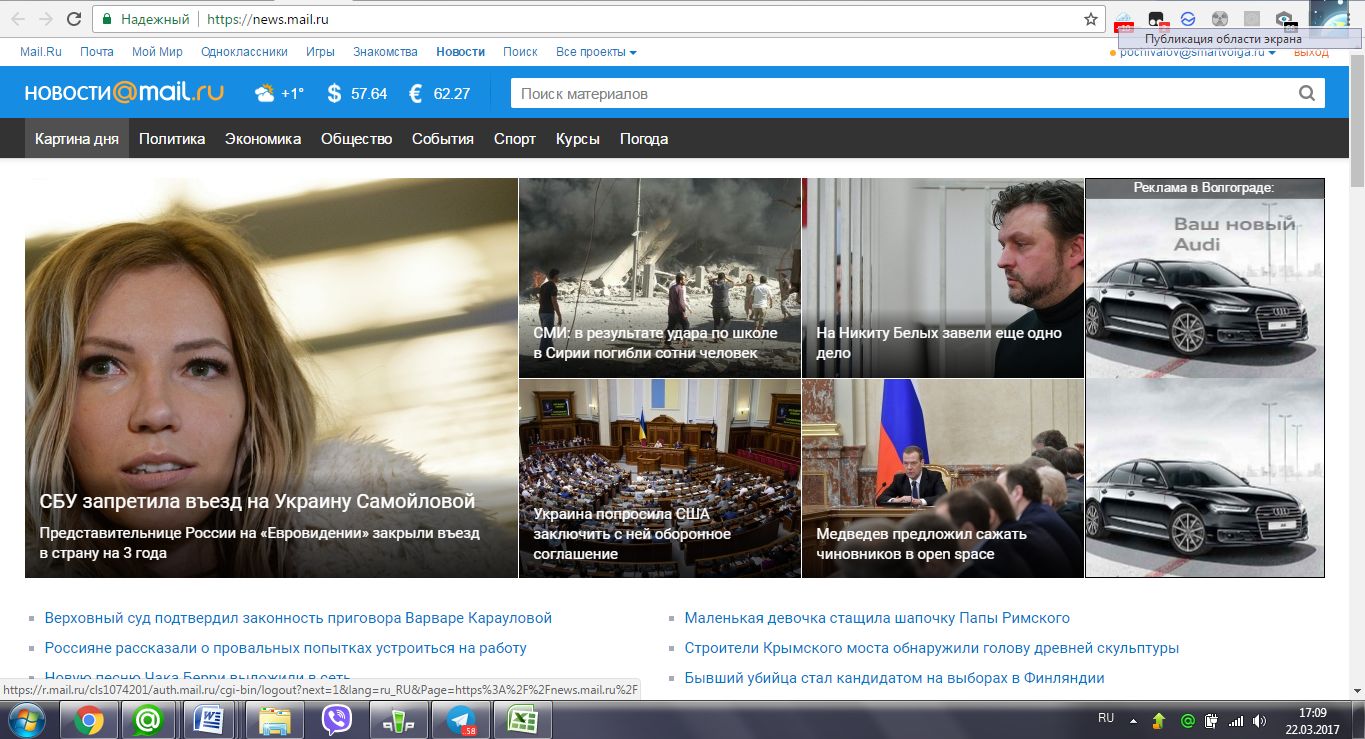Open the 'Погода' section
The width and height of the screenshot is (1365, 739).
coord(644,139)
